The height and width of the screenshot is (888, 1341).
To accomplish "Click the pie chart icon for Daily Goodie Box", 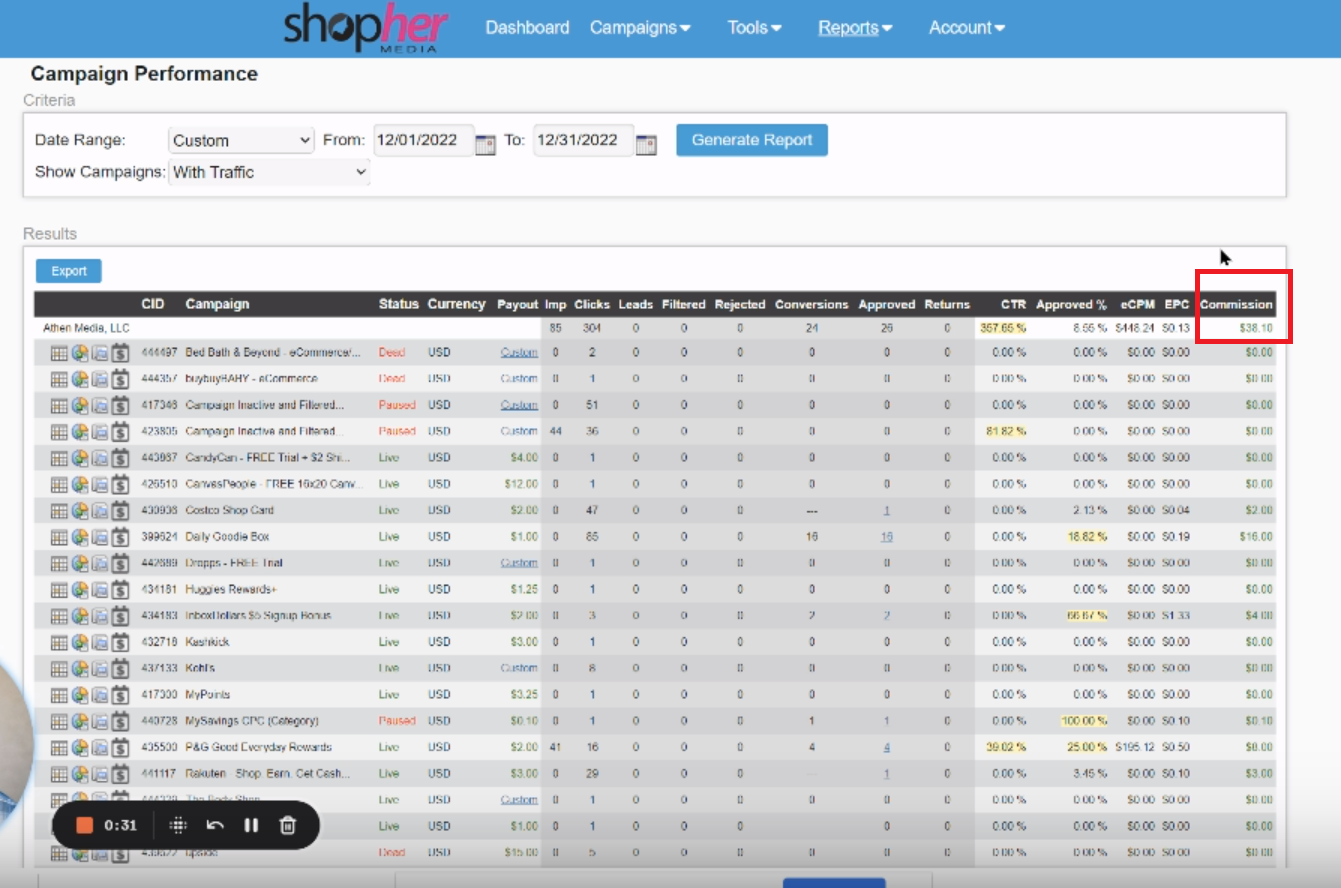I will click(80, 537).
